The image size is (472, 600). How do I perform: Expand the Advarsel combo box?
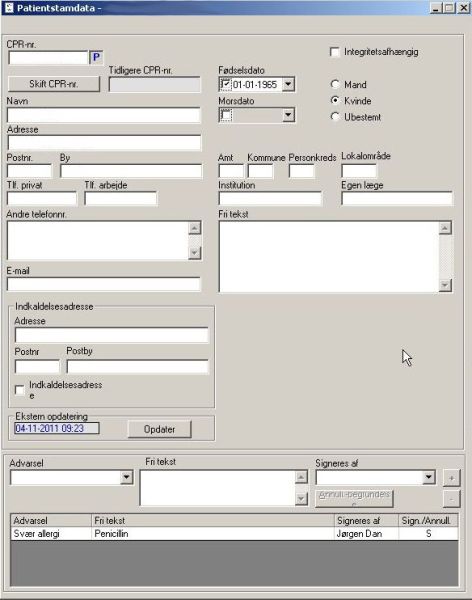point(126,477)
